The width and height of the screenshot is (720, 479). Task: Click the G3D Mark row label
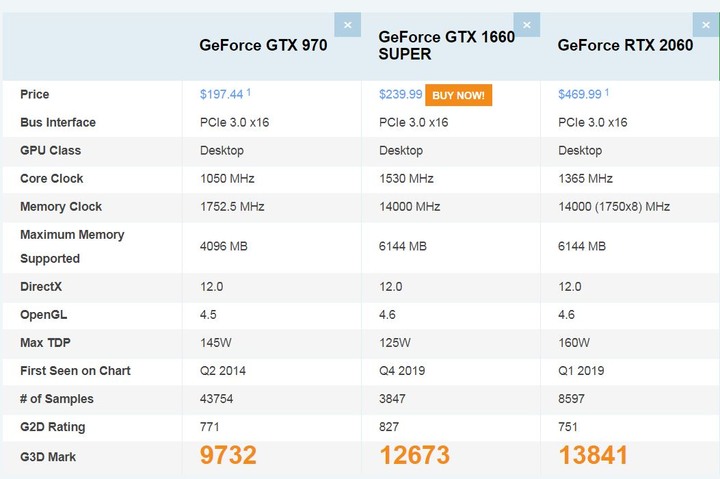tap(48, 457)
